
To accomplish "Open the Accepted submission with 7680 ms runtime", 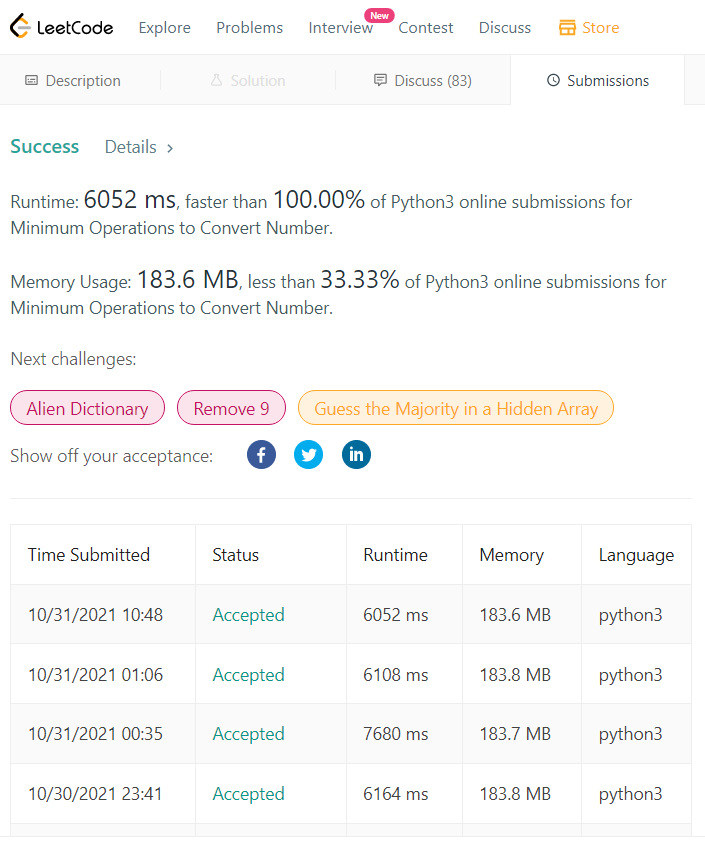I will tap(248, 734).
